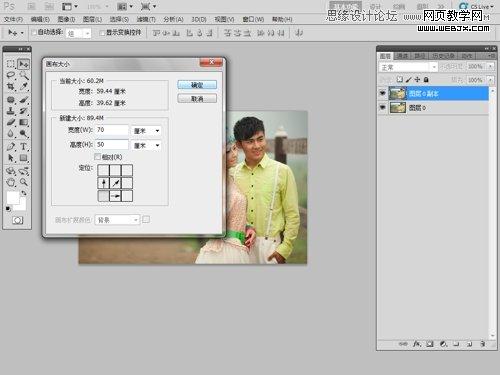
Task: Enable the Auto-Select checkbox
Action: (x=33, y=33)
